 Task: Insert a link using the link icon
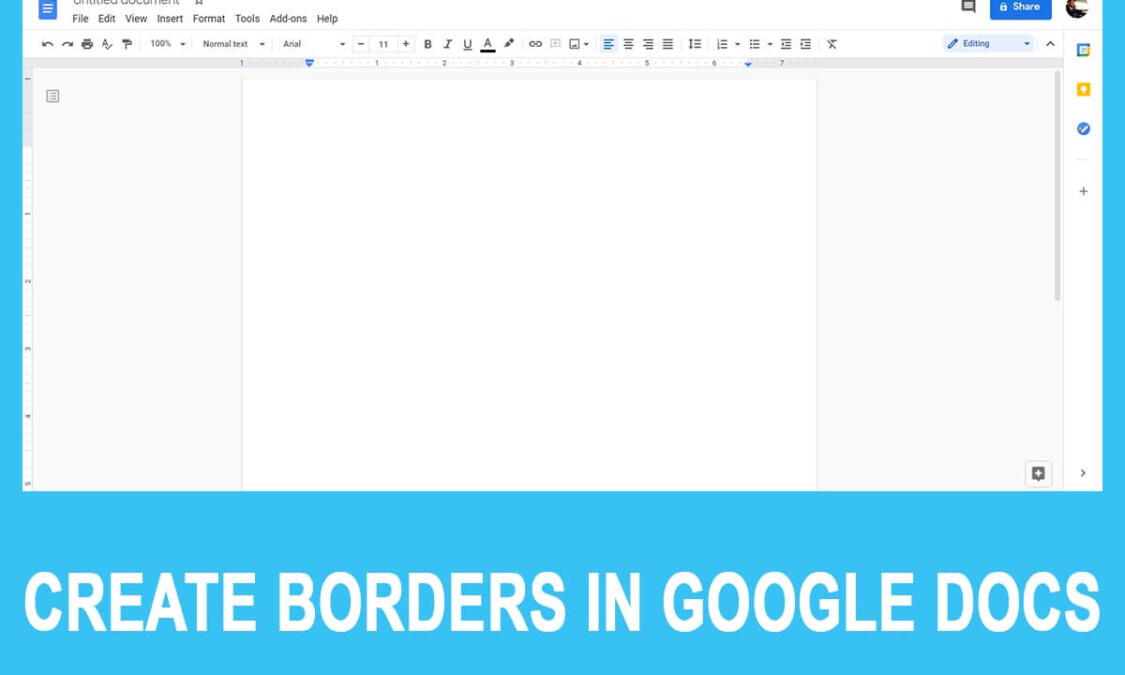[535, 43]
